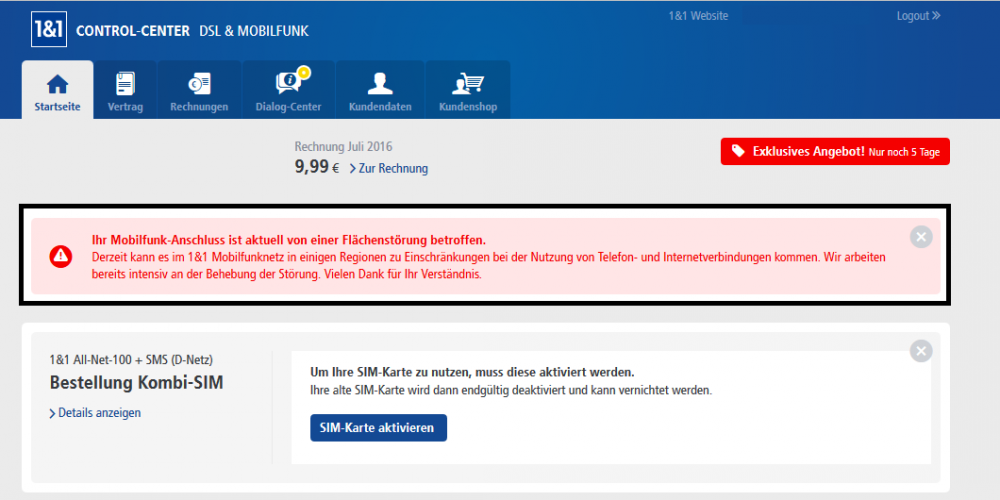
Task: Dismiss the Flächenstörung alert banner
Action: tap(921, 237)
